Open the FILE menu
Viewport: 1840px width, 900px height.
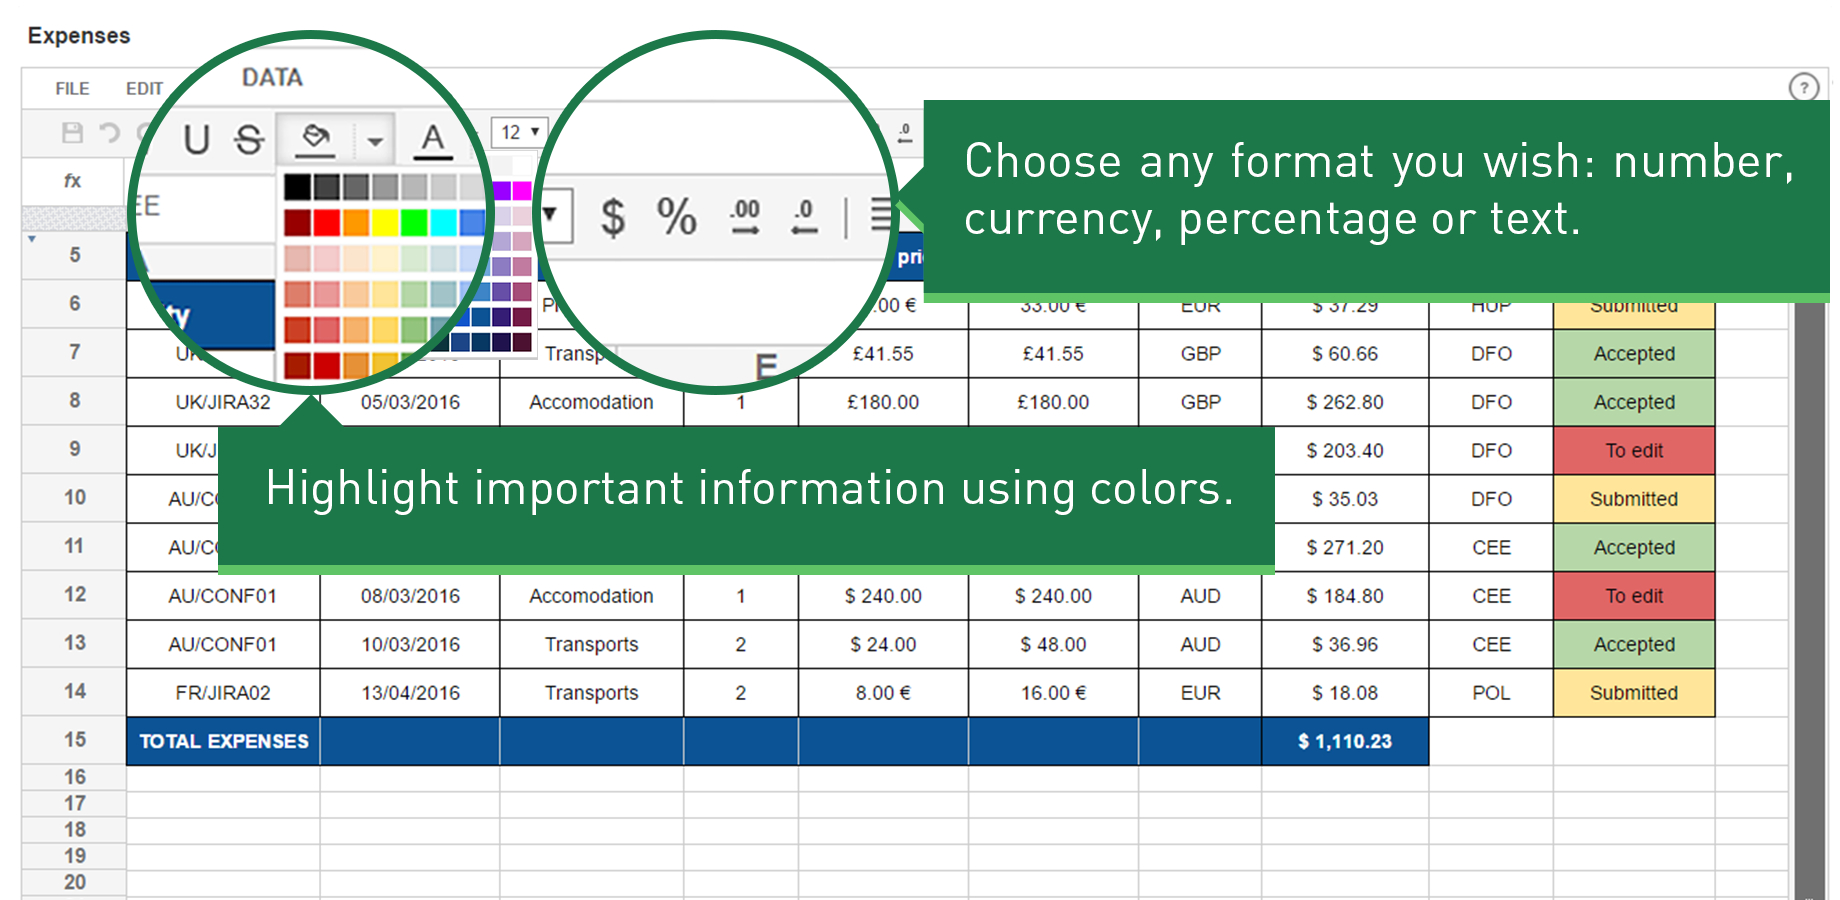72,89
